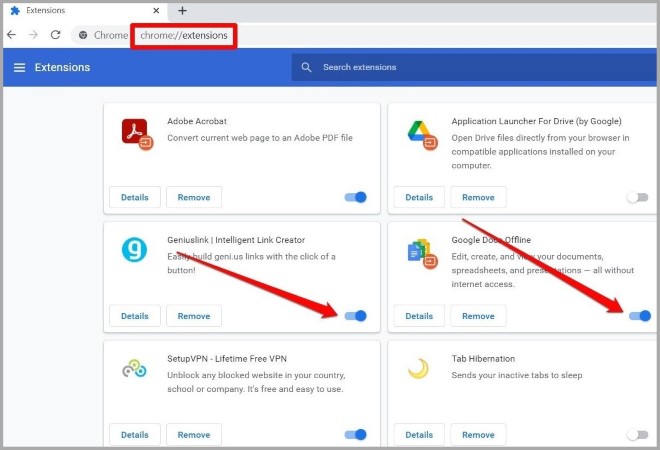Click the Extensions page title
660x450 pixels.
pyautogui.click(x=62, y=67)
